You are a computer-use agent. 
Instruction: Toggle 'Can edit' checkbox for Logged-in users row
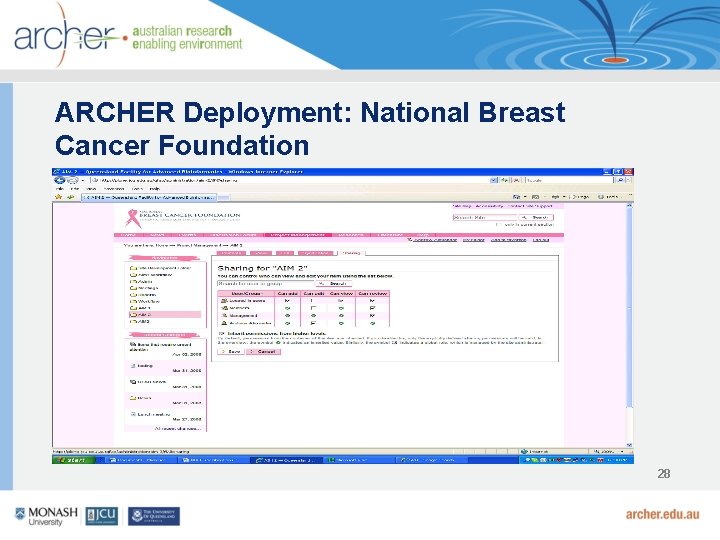click(313, 301)
